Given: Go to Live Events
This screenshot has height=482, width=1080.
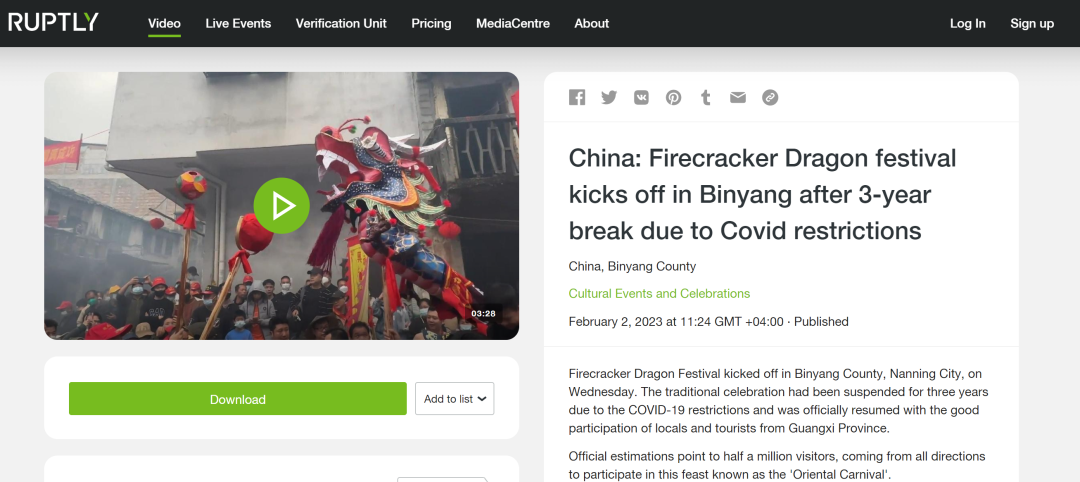Looking at the screenshot, I should [238, 23].
